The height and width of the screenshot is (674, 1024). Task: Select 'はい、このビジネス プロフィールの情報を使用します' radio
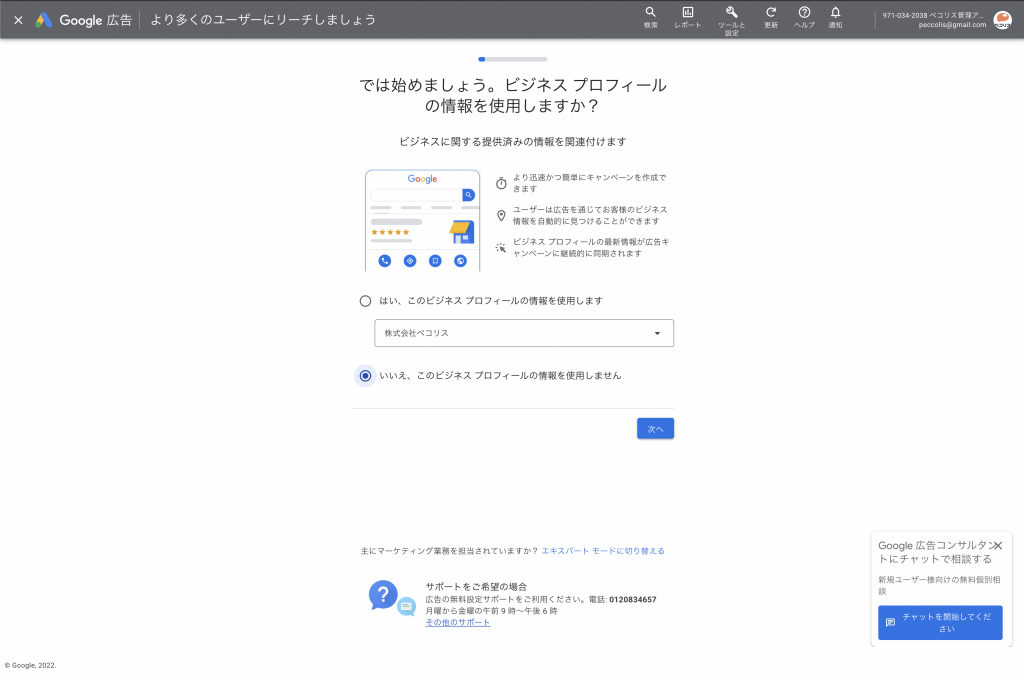(x=365, y=301)
